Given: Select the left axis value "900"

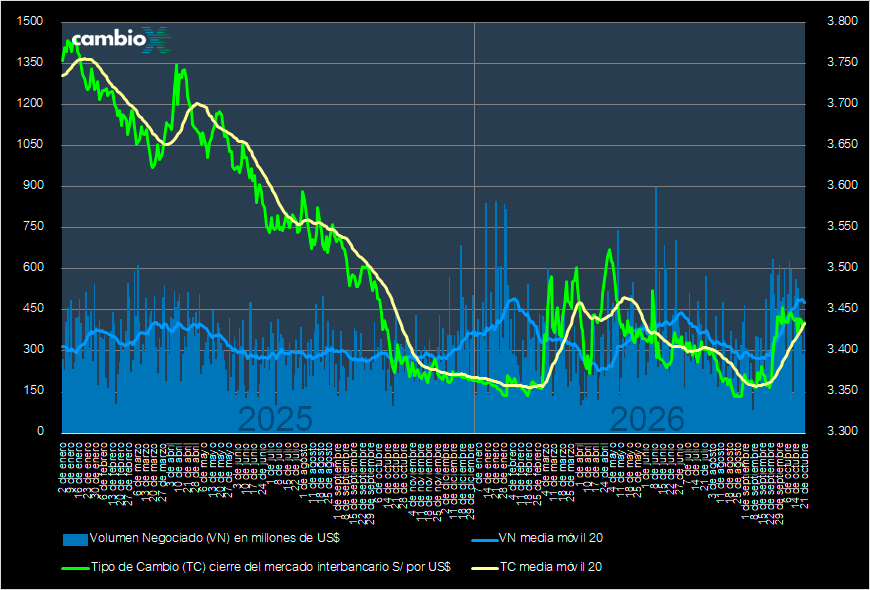Looking at the screenshot, I should click(32, 186).
